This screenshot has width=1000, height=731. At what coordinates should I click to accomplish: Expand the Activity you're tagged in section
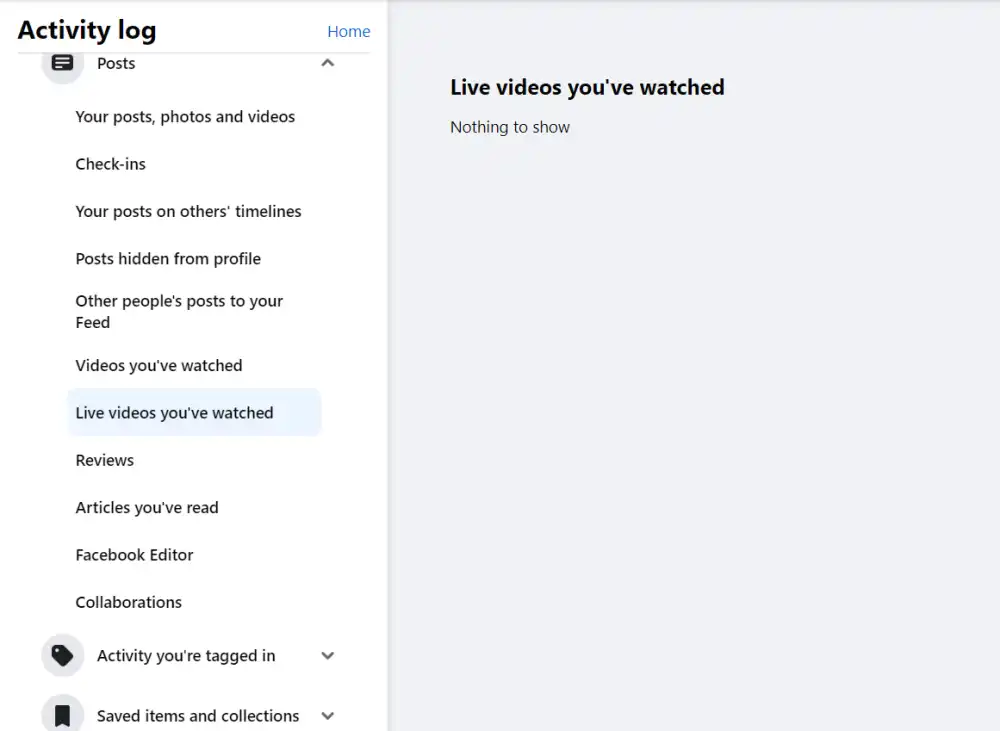[x=327, y=655]
